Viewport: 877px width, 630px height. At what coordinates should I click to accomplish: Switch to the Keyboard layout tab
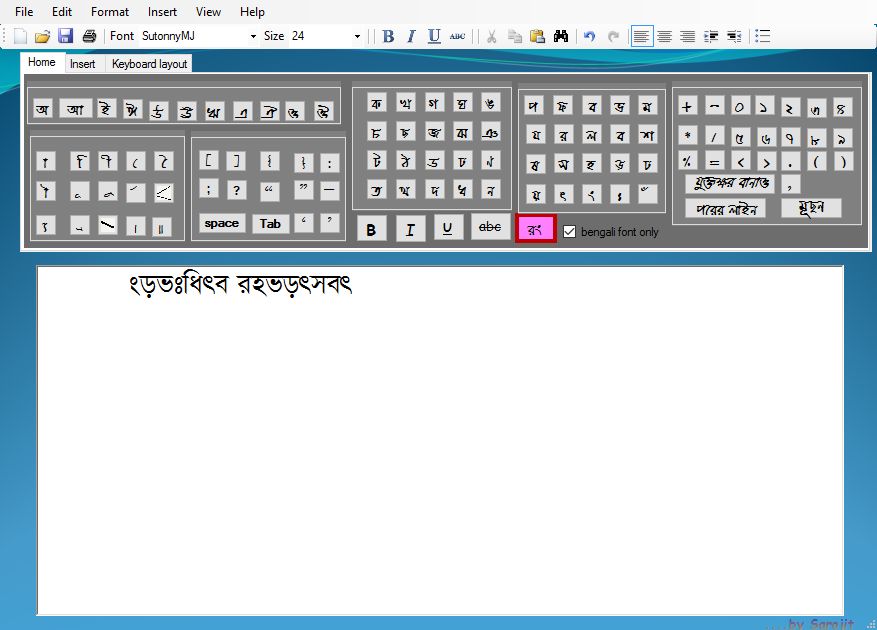pos(148,63)
